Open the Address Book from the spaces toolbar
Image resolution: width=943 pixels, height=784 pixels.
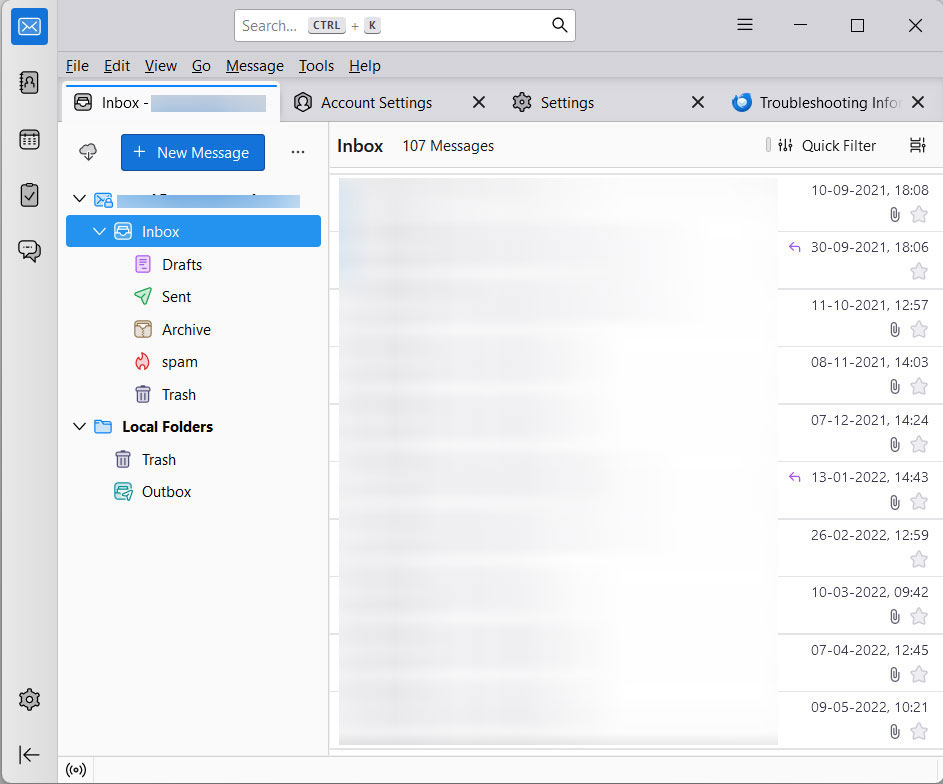coord(29,83)
